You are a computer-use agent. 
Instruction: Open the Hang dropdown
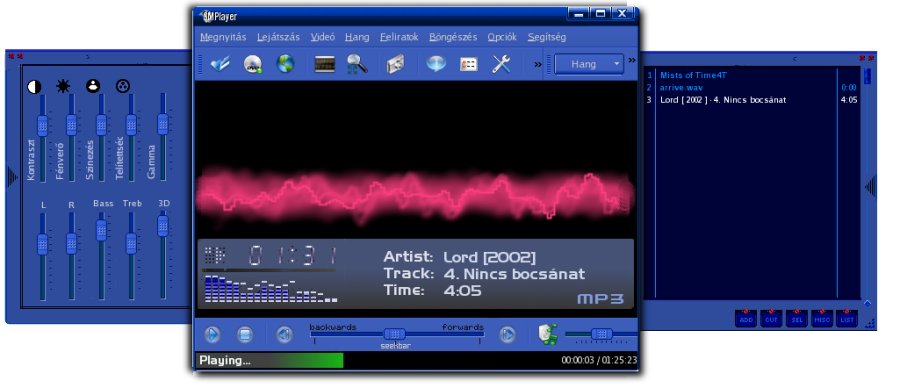[589, 64]
